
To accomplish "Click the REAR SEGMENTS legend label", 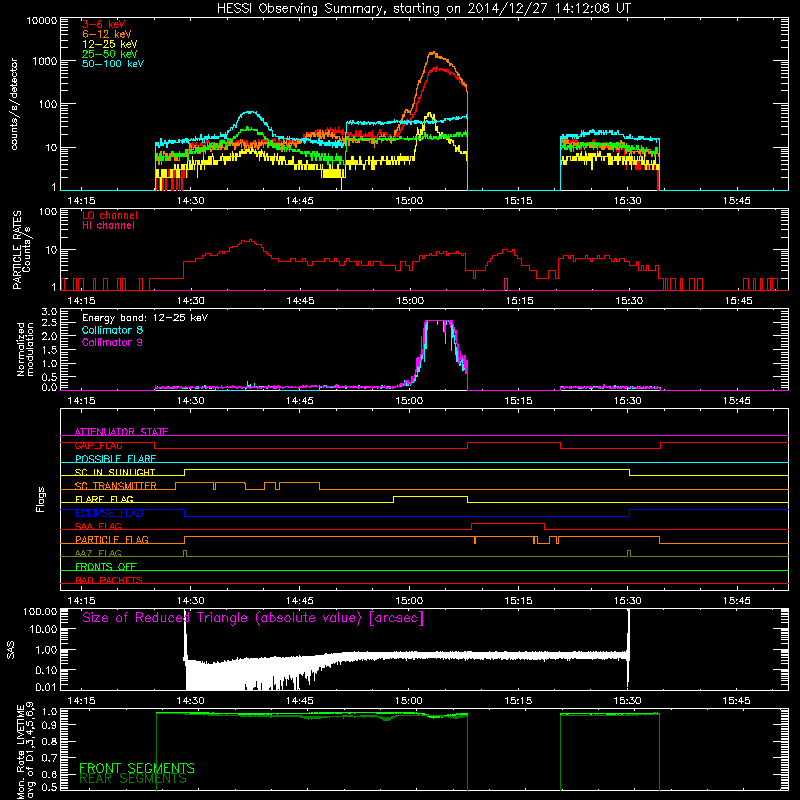I will click(133, 779).
